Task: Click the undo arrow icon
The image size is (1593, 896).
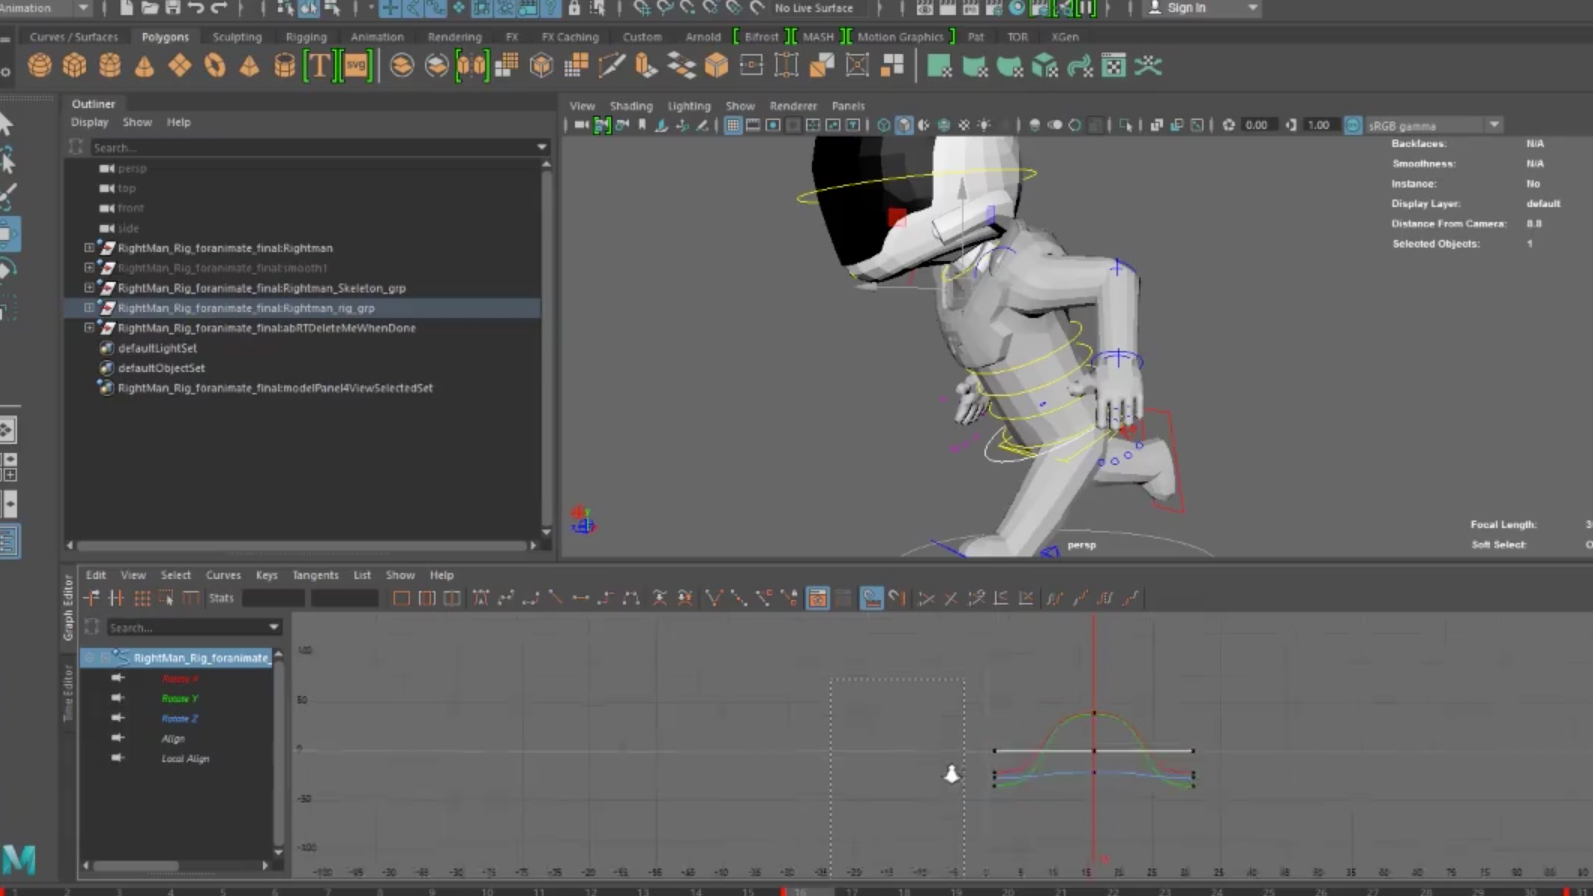Action: (196, 8)
